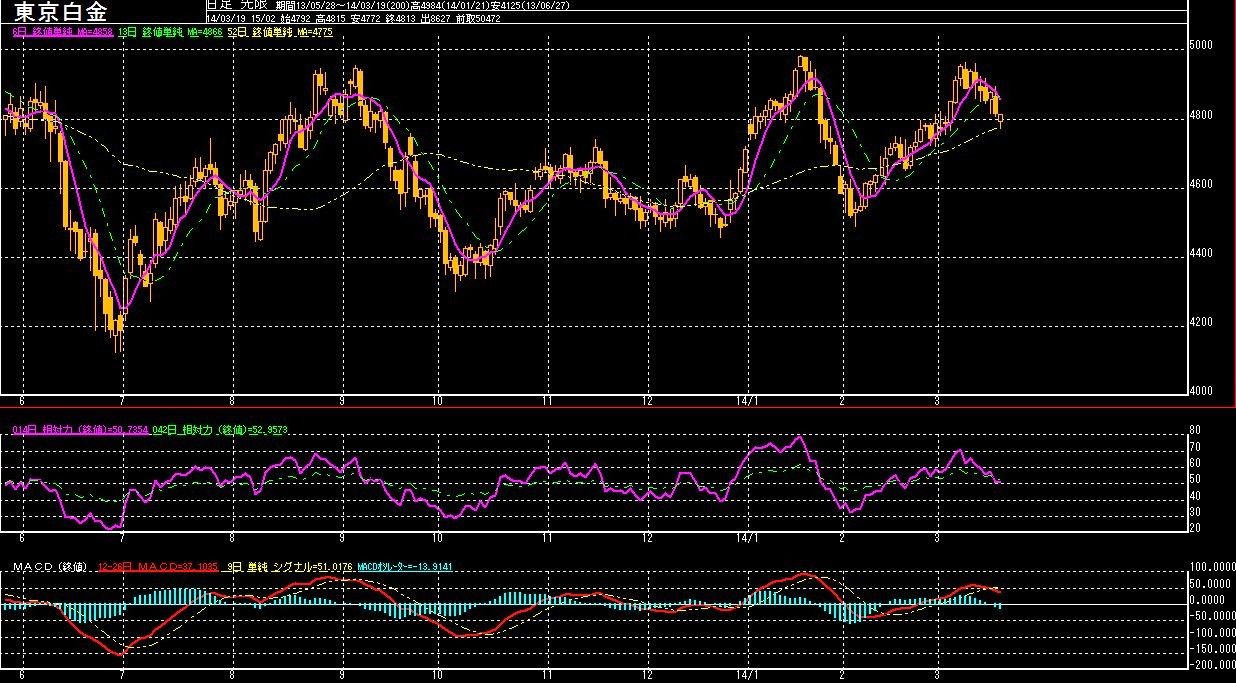Click the MACD (終値) panel title
Image resolution: width=1236 pixels, height=683 pixels.
[x=51, y=567]
